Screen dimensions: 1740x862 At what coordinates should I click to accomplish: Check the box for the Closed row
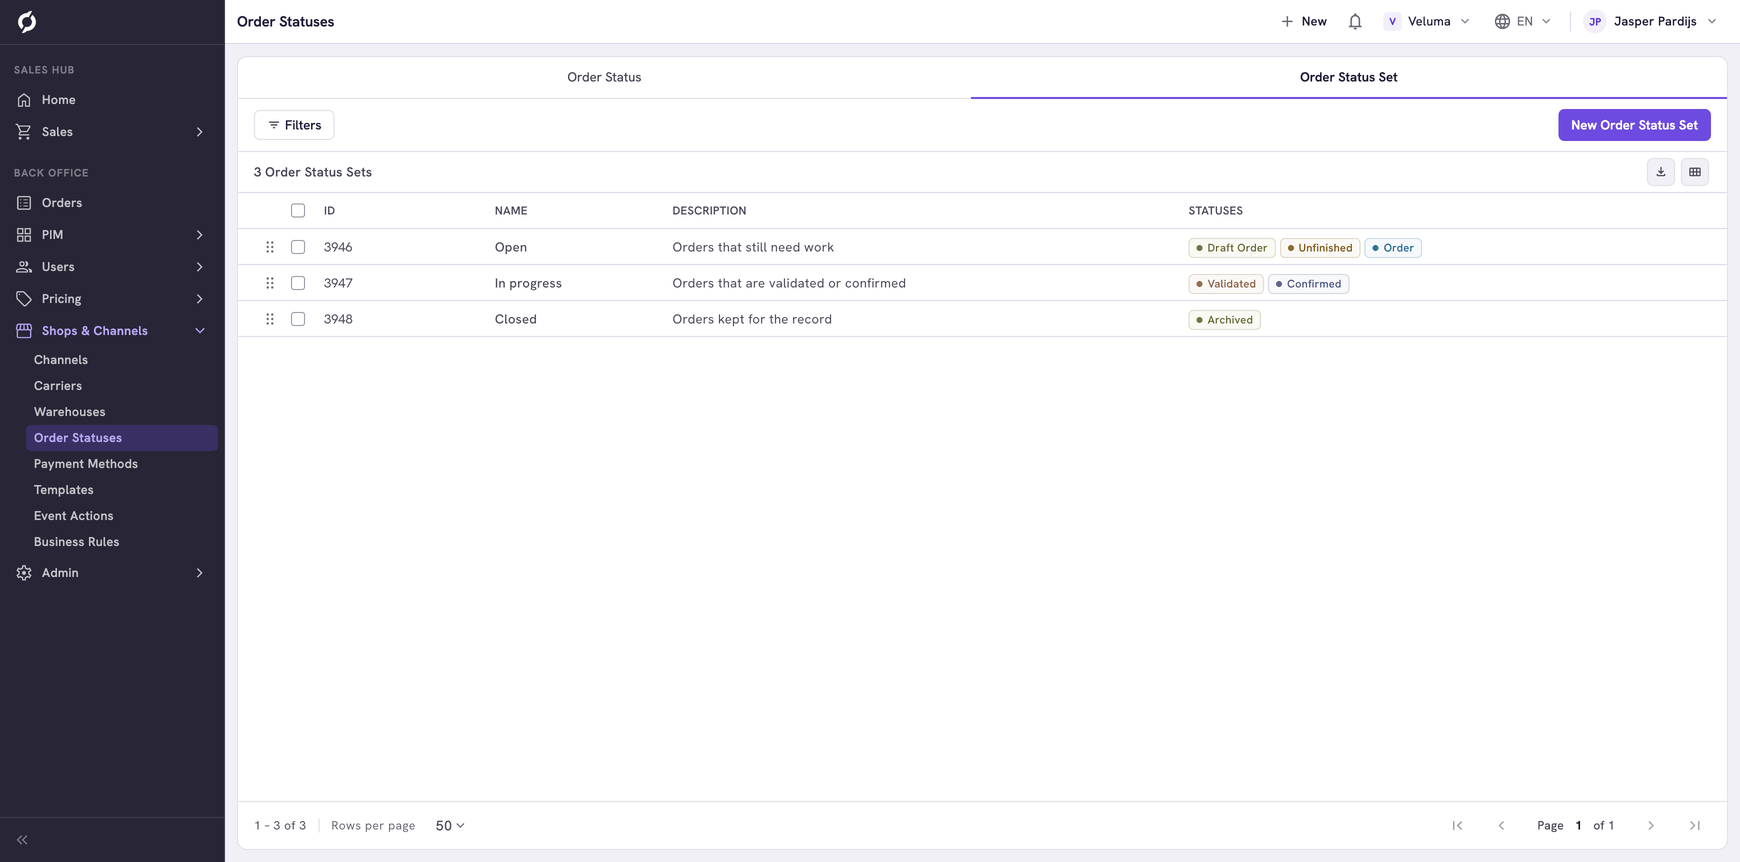(x=298, y=319)
